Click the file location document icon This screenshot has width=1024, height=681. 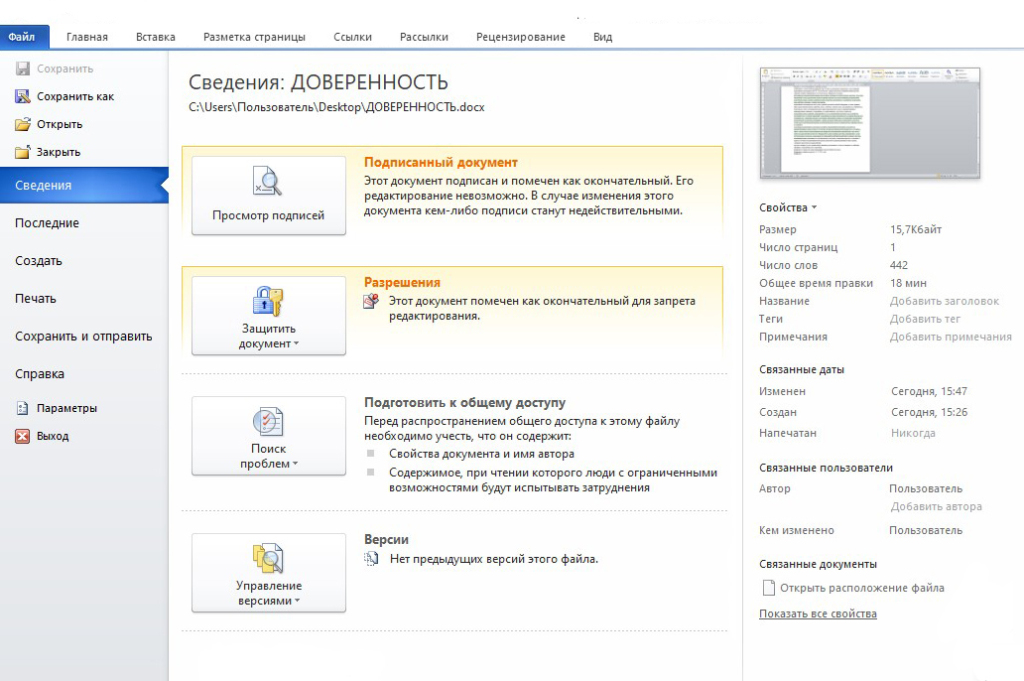768,588
